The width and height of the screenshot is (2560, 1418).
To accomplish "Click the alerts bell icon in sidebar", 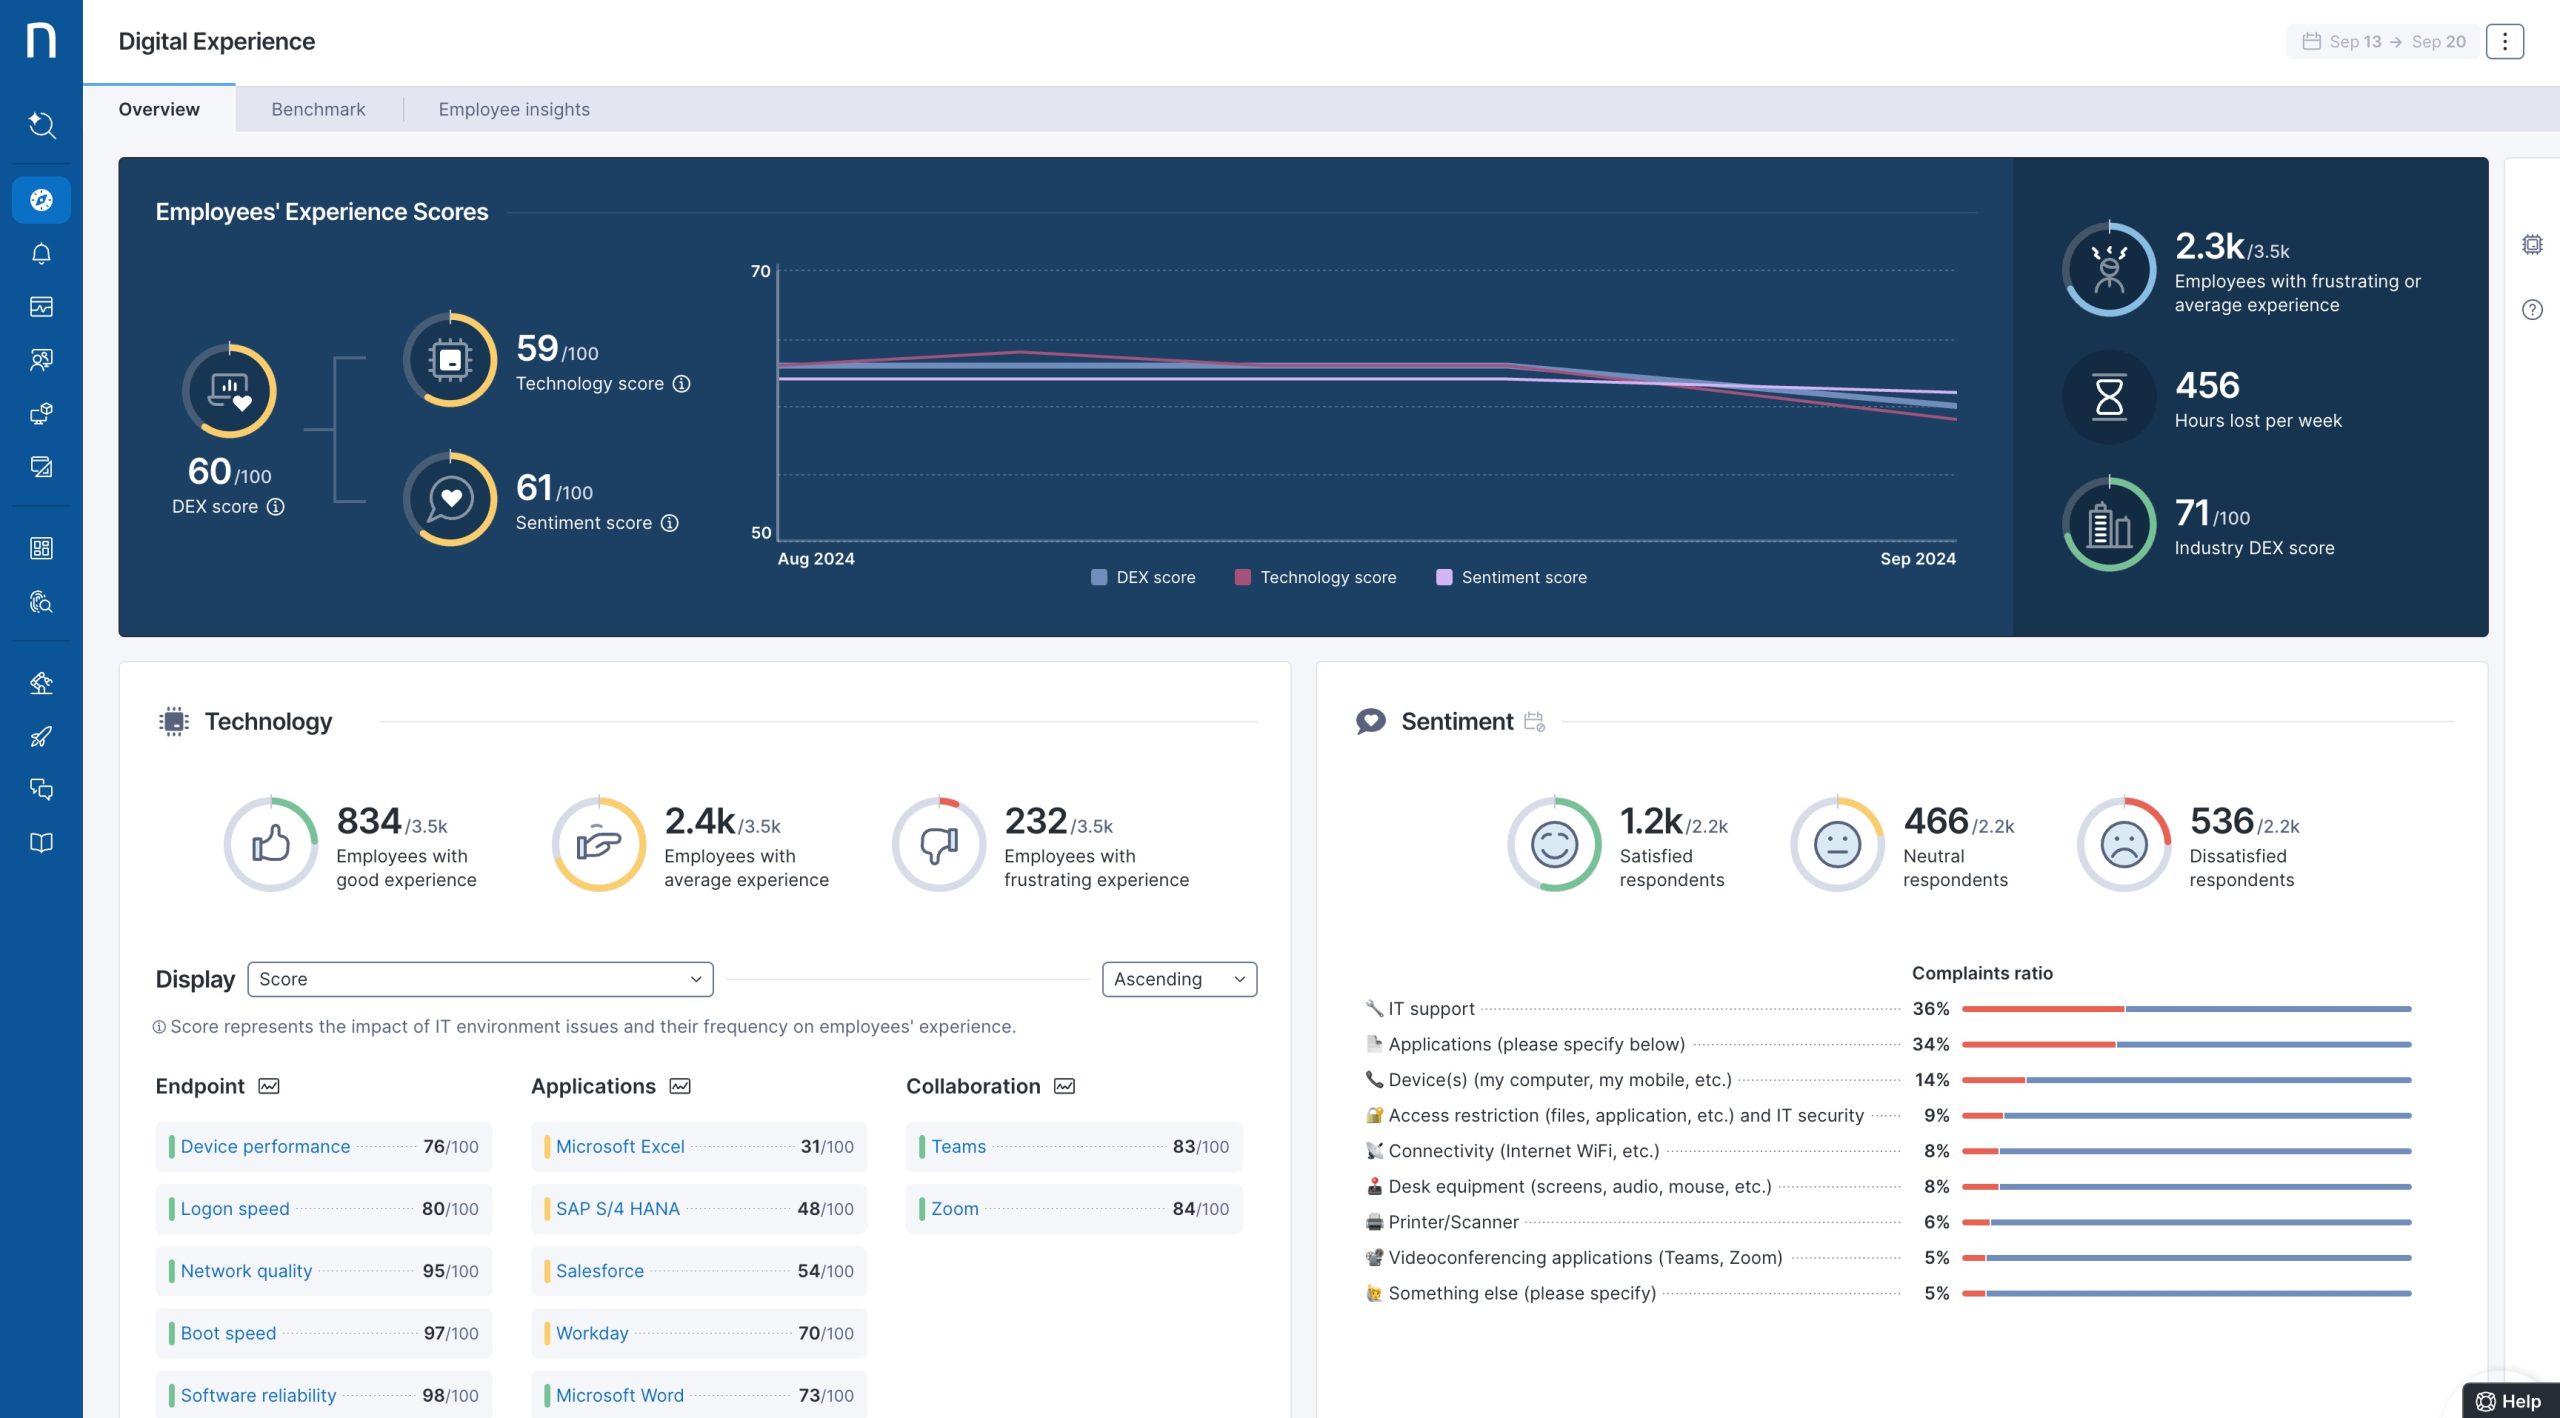I will click(x=41, y=254).
